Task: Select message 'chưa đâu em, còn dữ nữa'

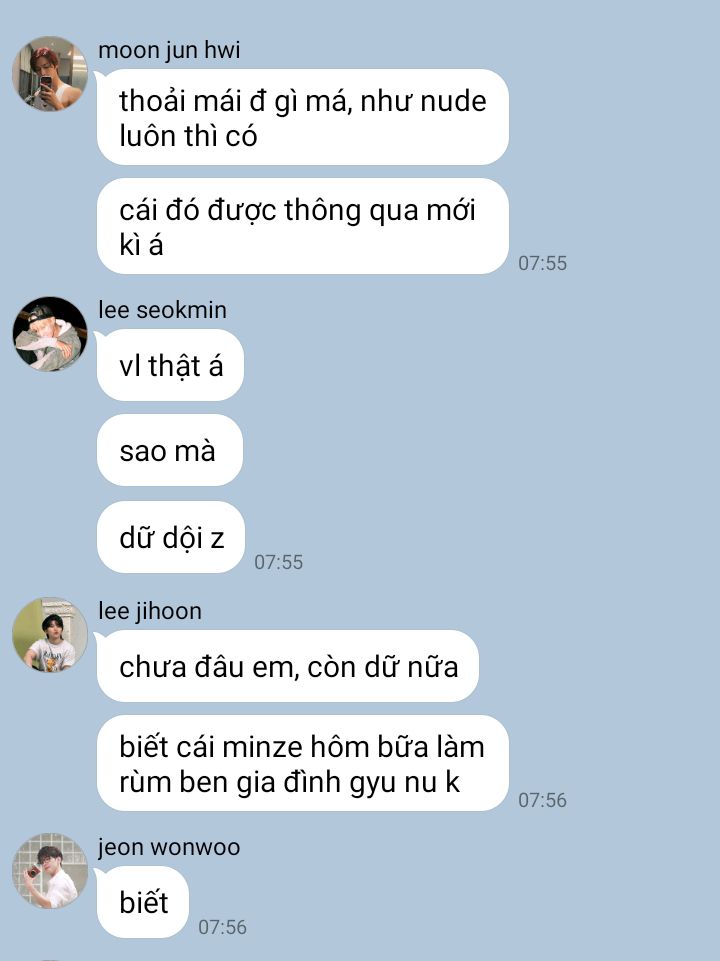Action: pos(288,666)
